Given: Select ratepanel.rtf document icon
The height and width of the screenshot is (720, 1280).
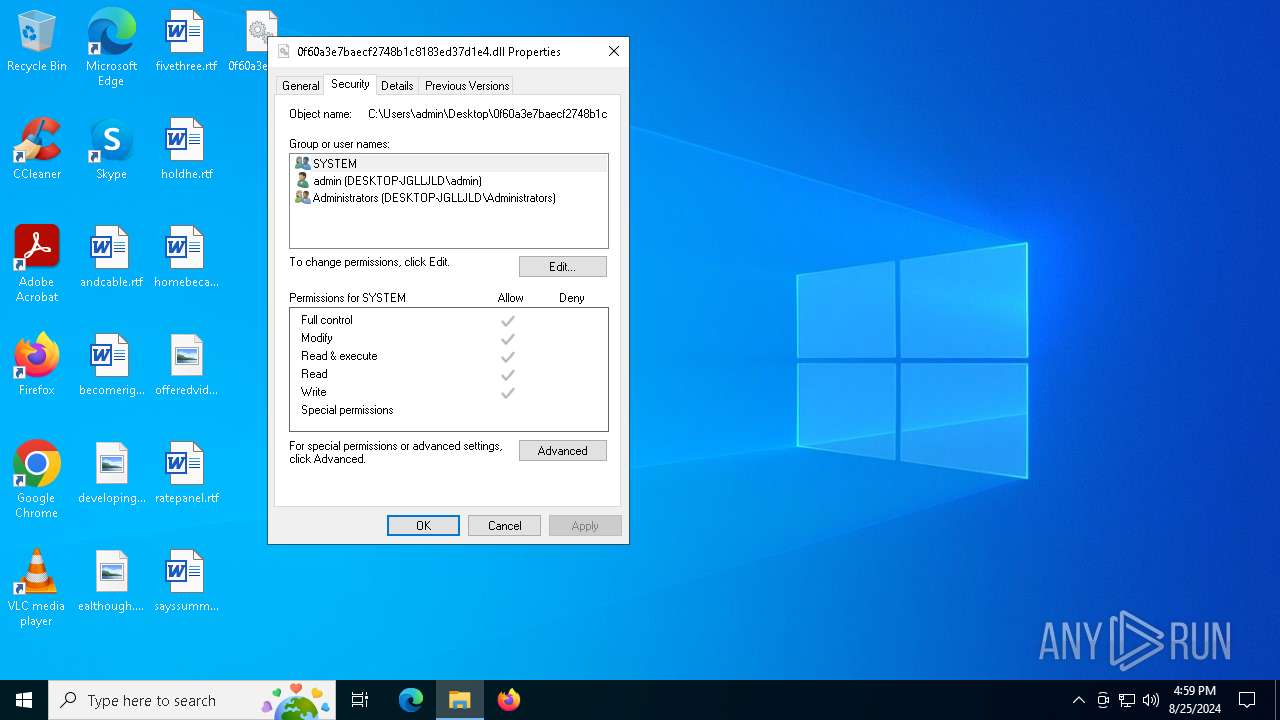Looking at the screenshot, I should click(x=186, y=474).
